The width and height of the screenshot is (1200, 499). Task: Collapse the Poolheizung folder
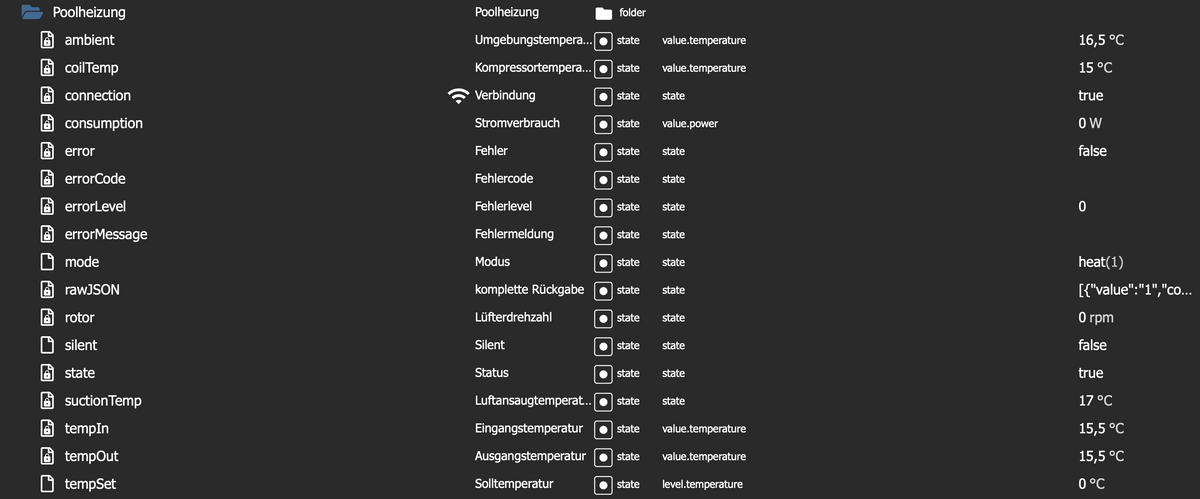tap(31, 13)
